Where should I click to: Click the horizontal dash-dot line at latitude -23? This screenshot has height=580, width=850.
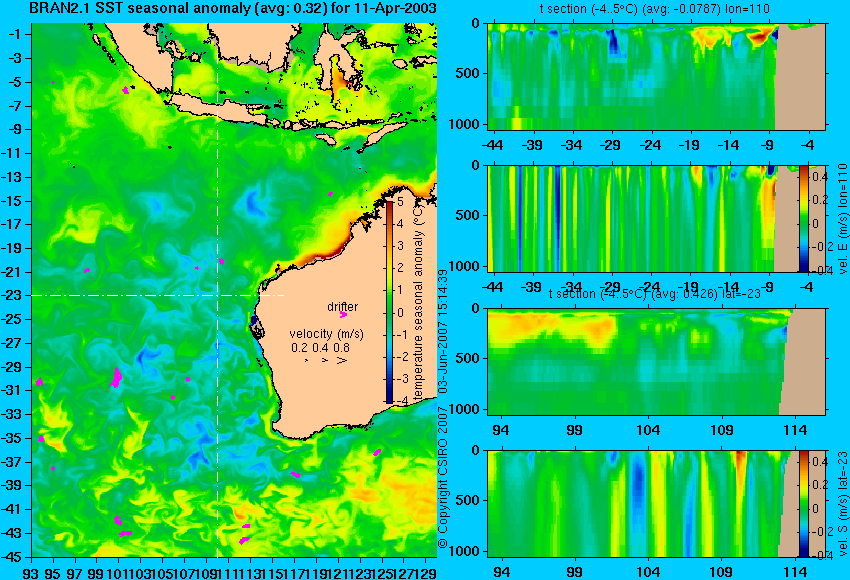tap(158, 295)
